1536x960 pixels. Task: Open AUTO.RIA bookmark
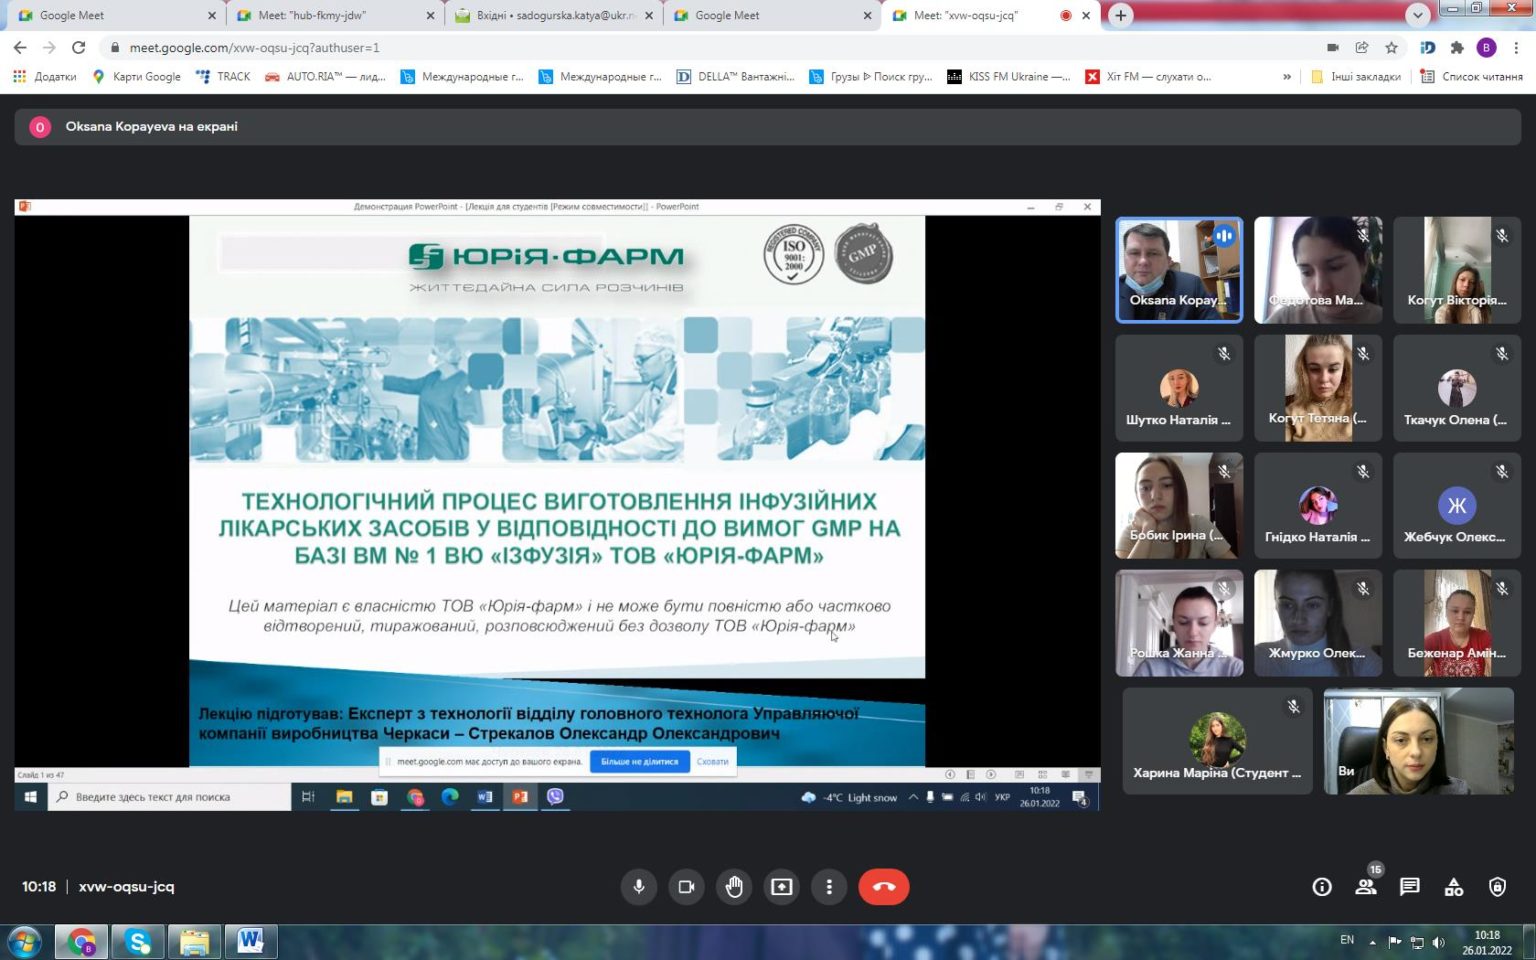pyautogui.click(x=325, y=76)
